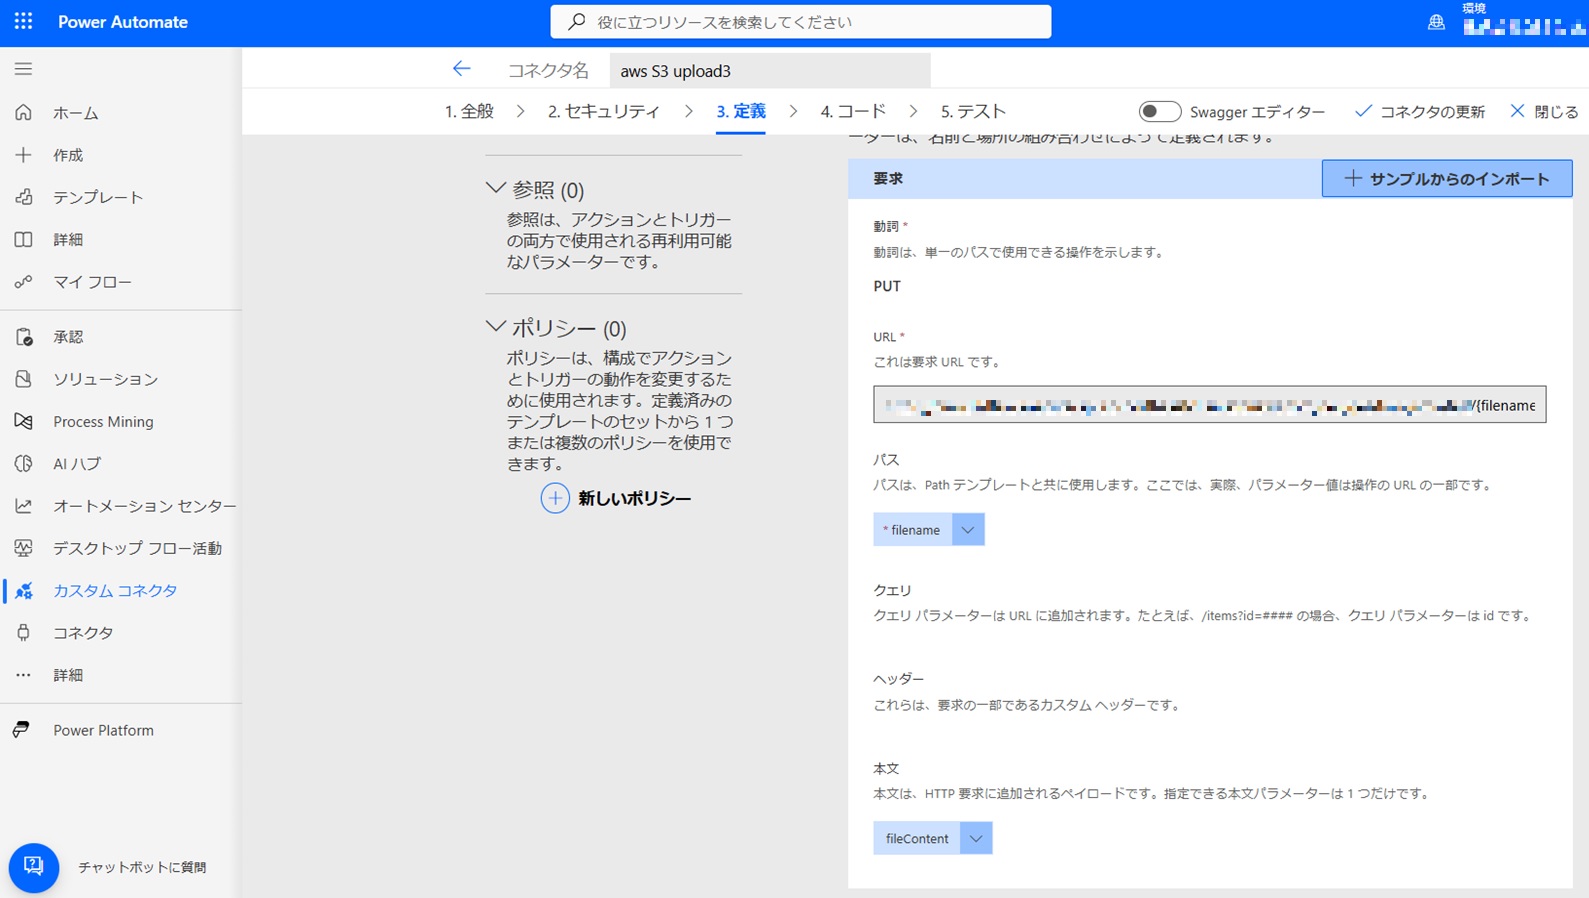
Task: Open the テンプレート icon in sidebar
Action: click(x=23, y=197)
